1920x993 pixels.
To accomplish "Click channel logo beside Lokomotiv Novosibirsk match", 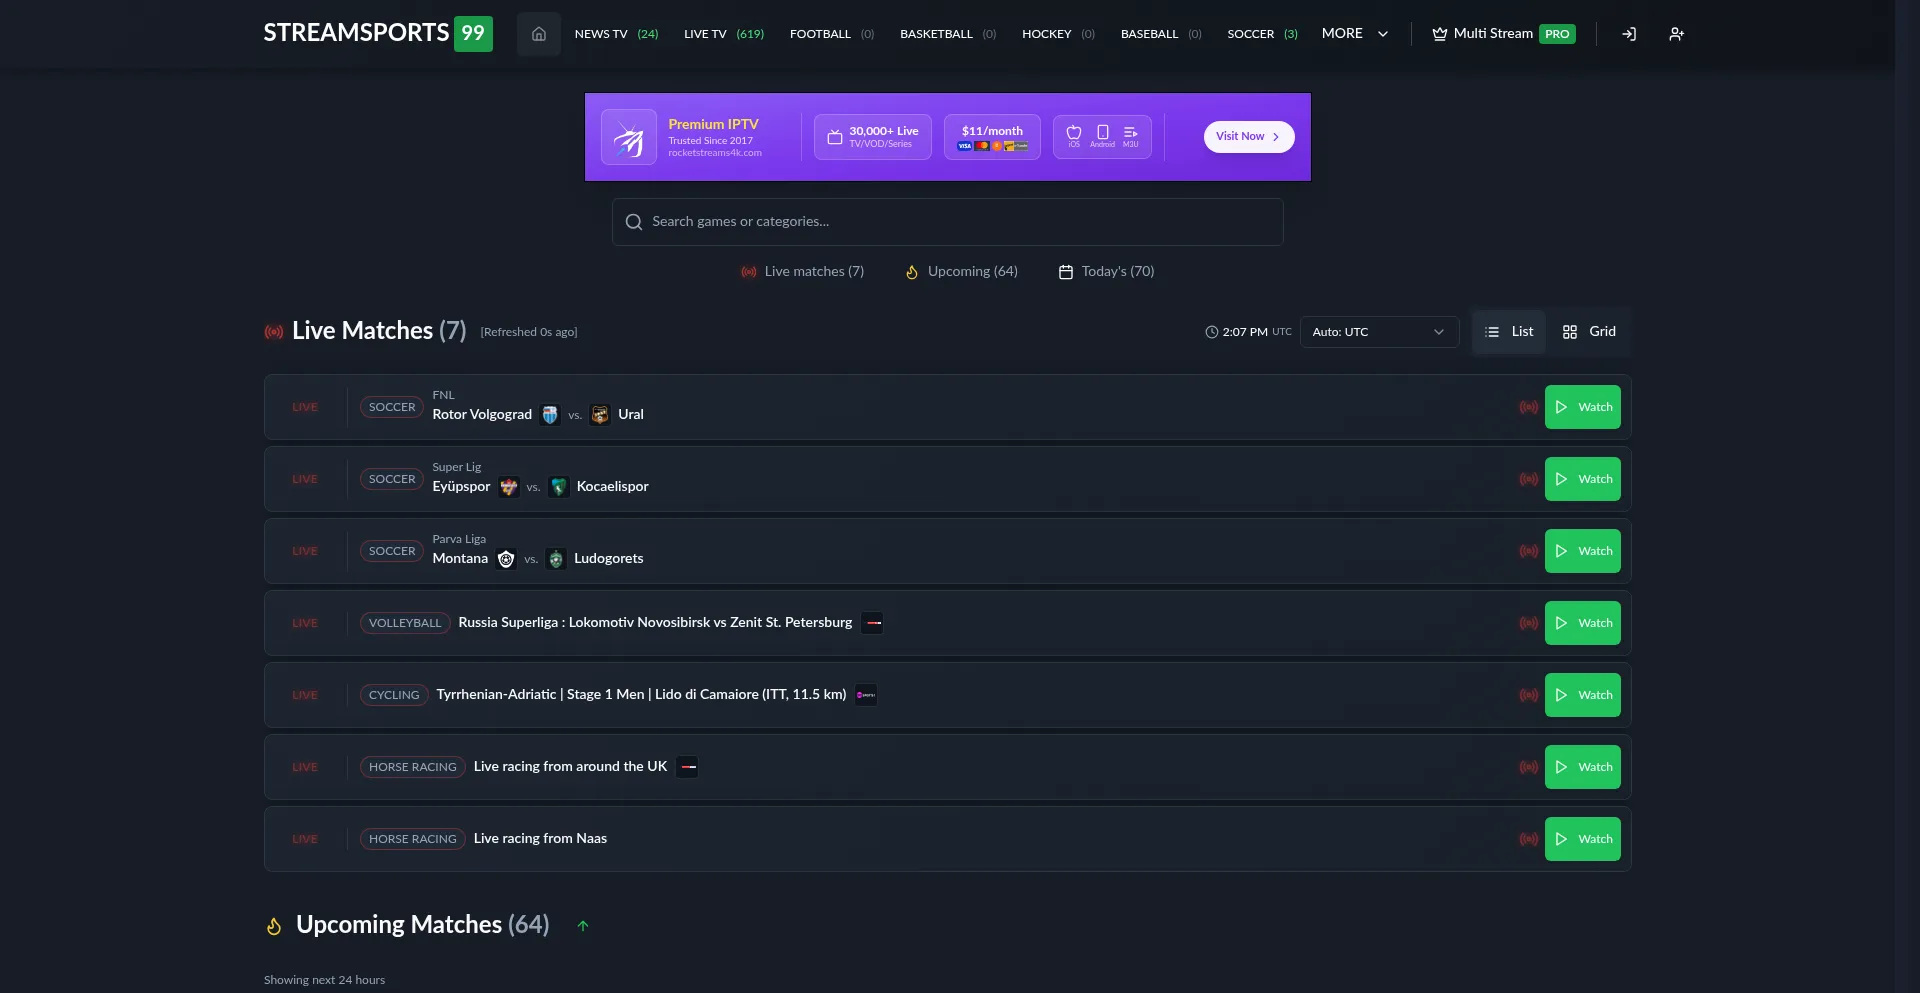I will tap(873, 623).
